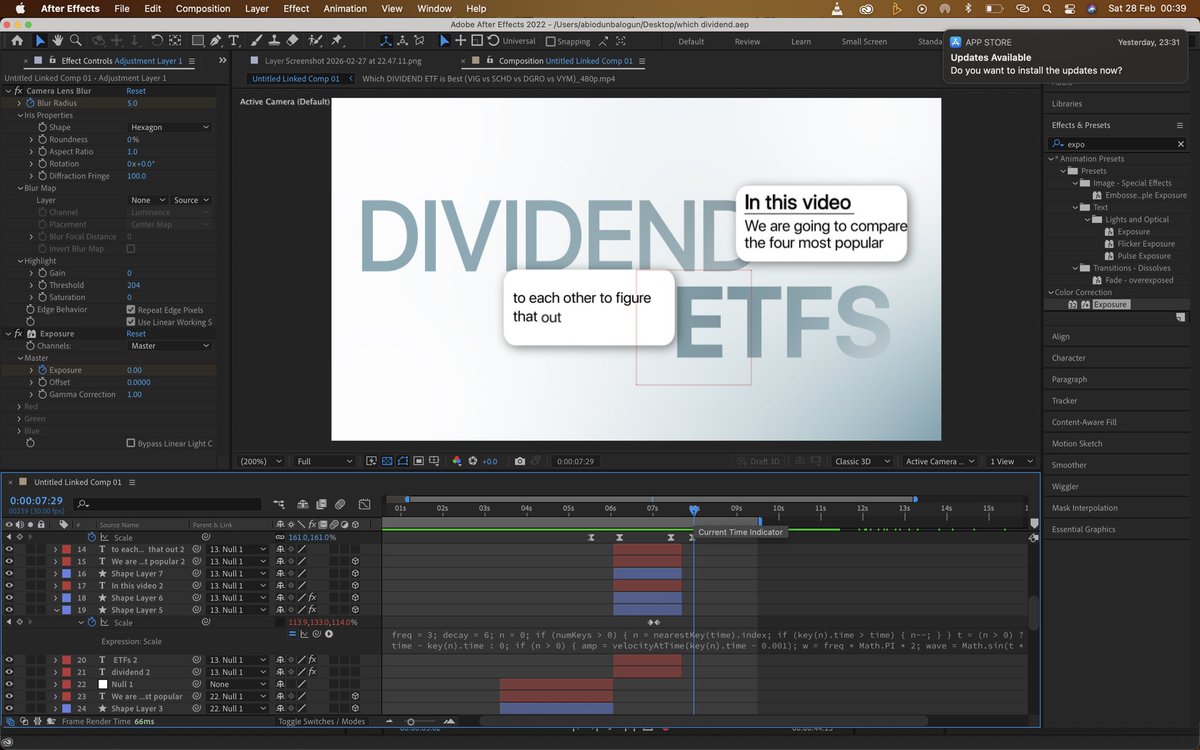The width and height of the screenshot is (1200, 750).
Task: Open the Composition menu
Action: pyautogui.click(x=203, y=8)
